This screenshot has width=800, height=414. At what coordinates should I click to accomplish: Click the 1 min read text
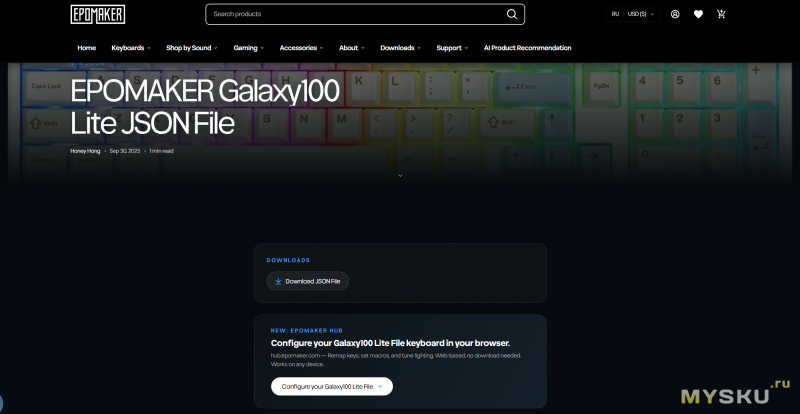tap(161, 151)
